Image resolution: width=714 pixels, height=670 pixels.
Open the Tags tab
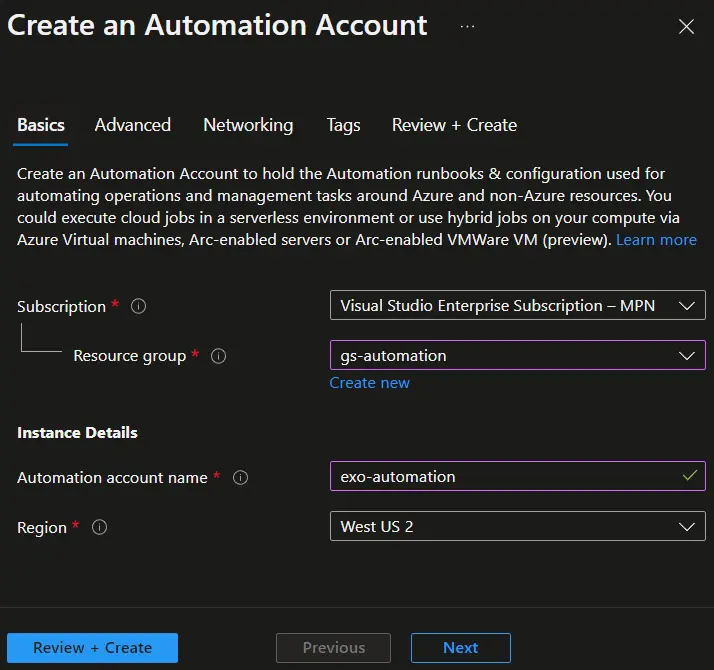click(343, 125)
